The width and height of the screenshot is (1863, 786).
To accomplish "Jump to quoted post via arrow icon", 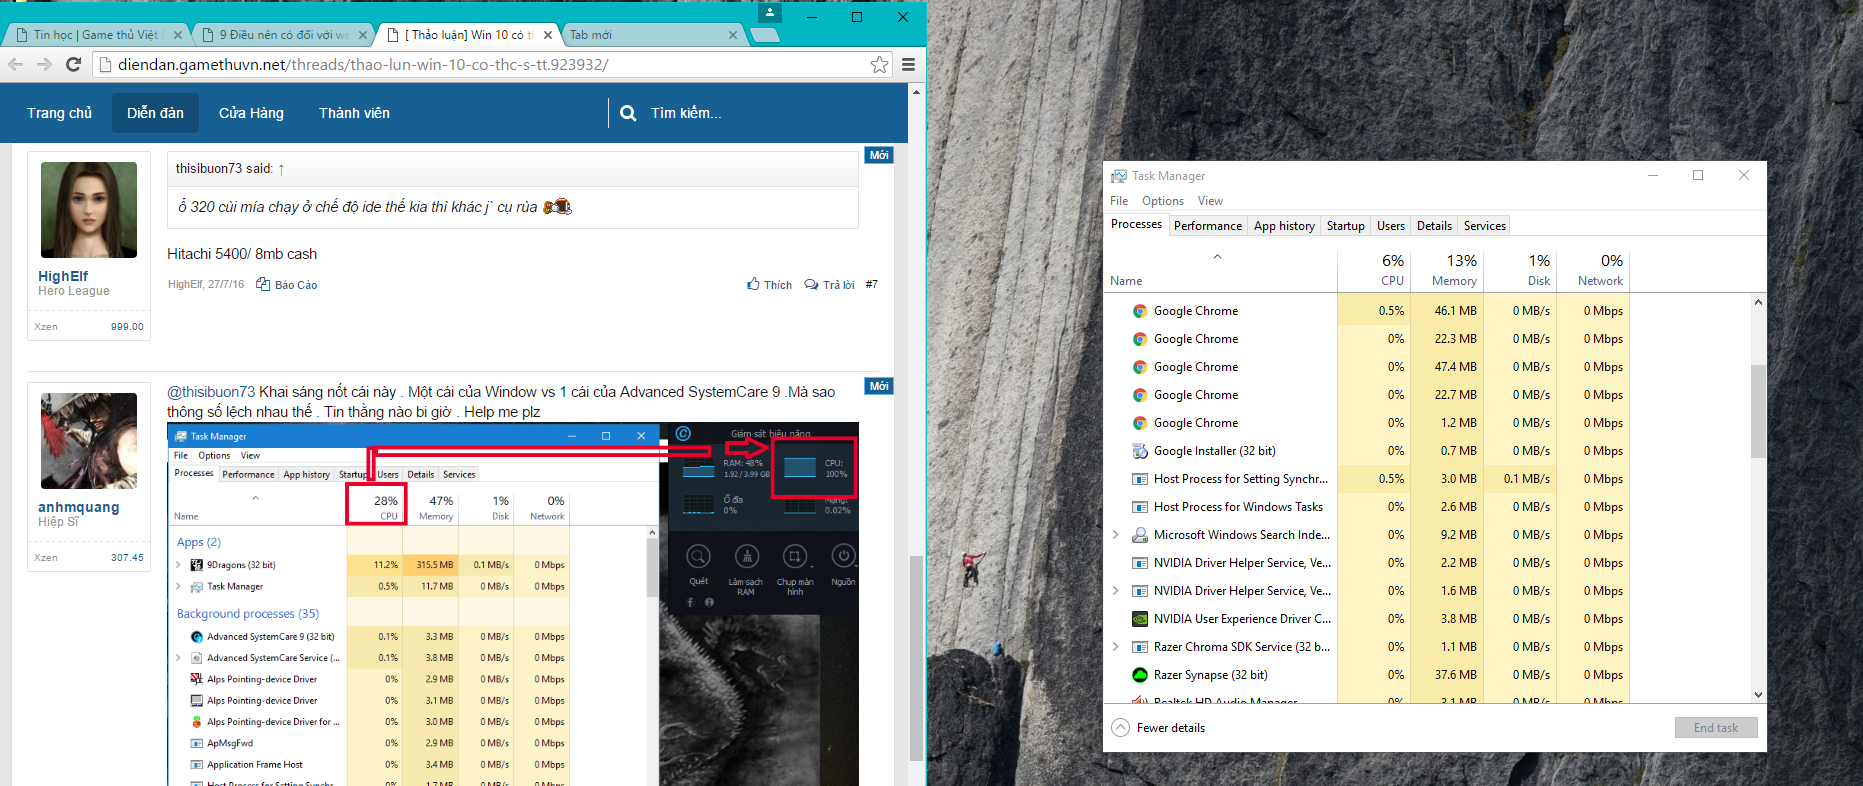I will [x=281, y=169].
